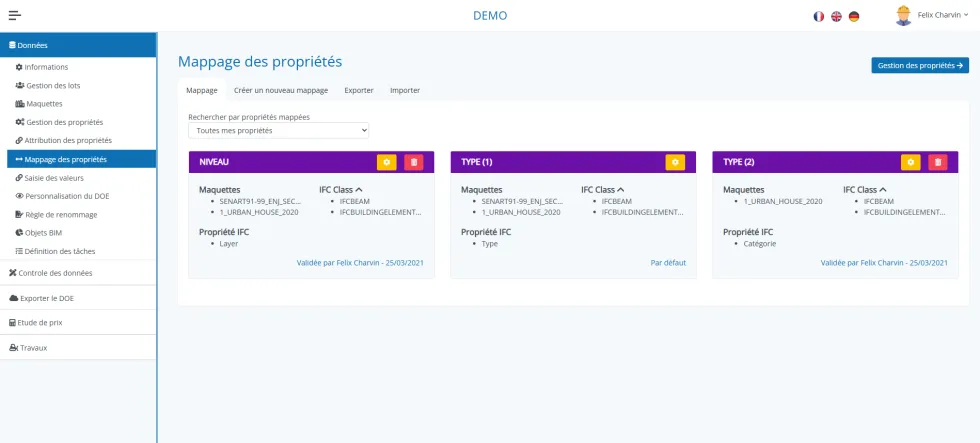The height and width of the screenshot is (443, 980).
Task: Expand the Travaux section
Action: [78, 347]
